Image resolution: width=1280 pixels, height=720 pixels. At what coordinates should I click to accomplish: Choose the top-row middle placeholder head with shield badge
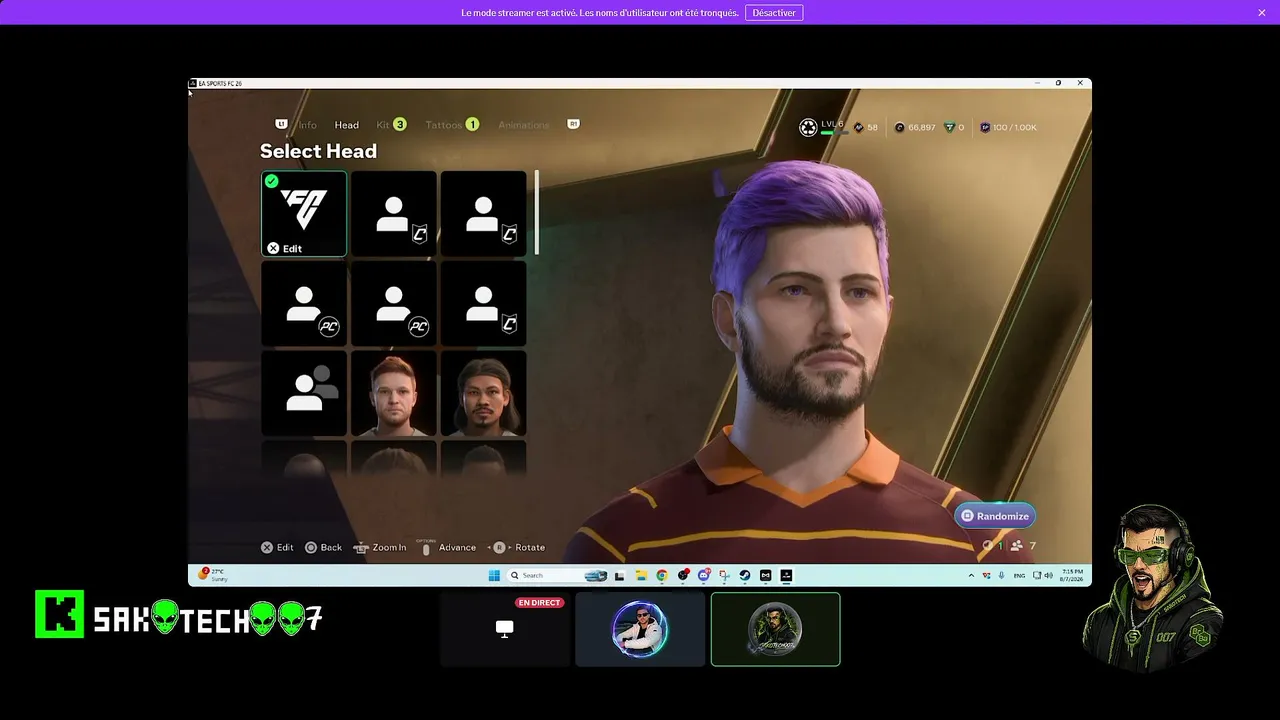pyautogui.click(x=394, y=214)
